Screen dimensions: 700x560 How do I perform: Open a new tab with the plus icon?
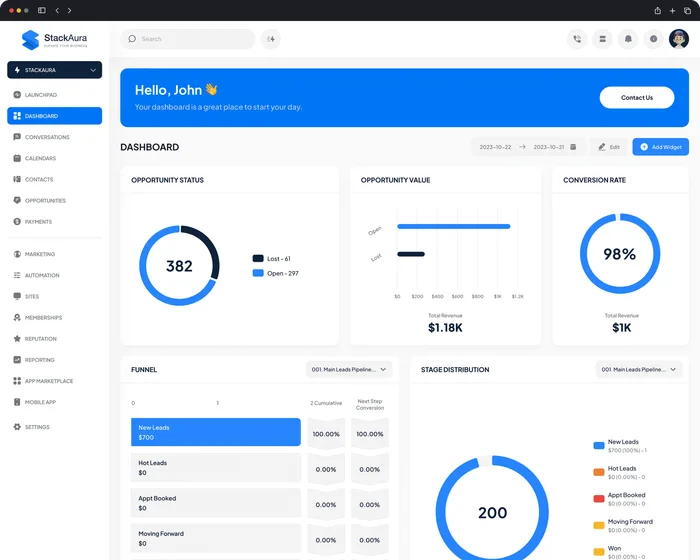pyautogui.click(x=672, y=10)
